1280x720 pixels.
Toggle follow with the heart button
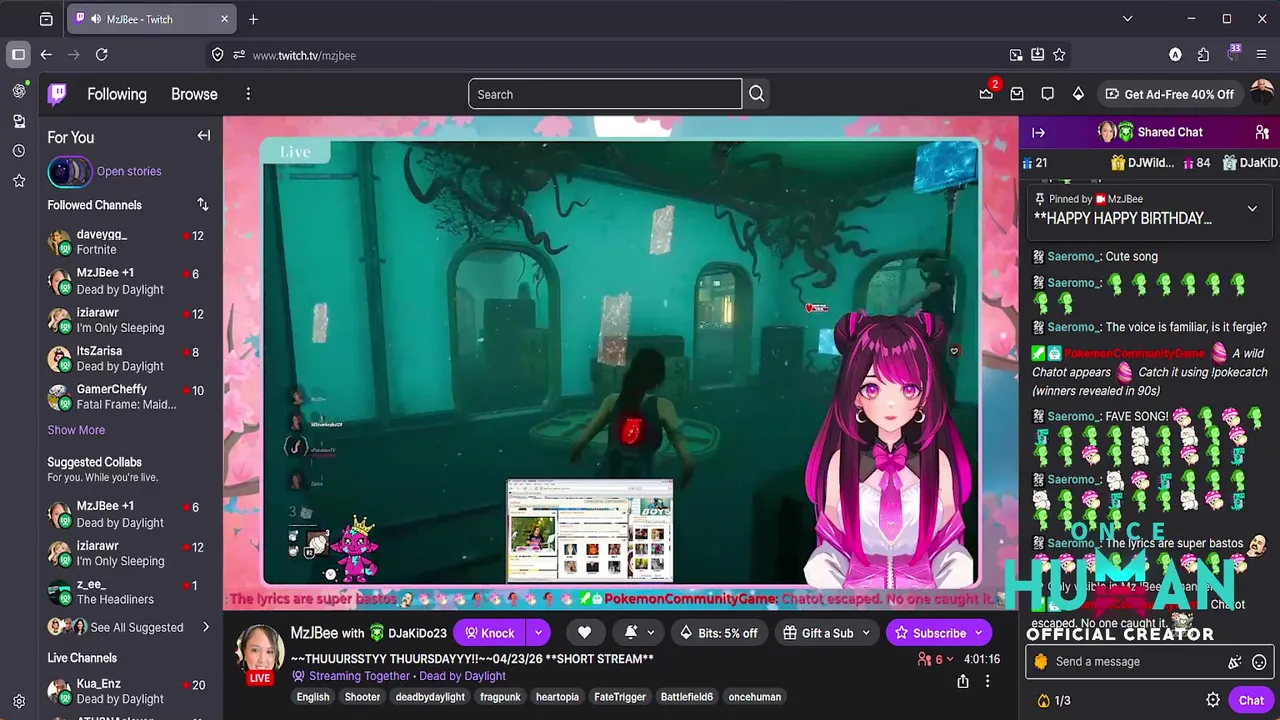[584, 633]
